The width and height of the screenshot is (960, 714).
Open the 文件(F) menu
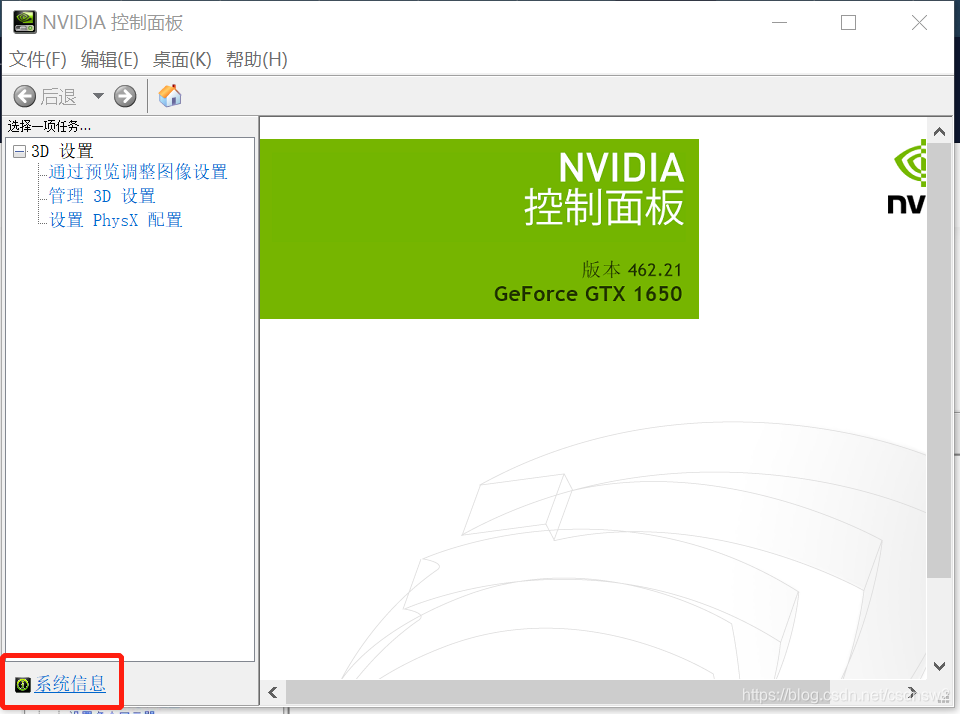[38, 59]
